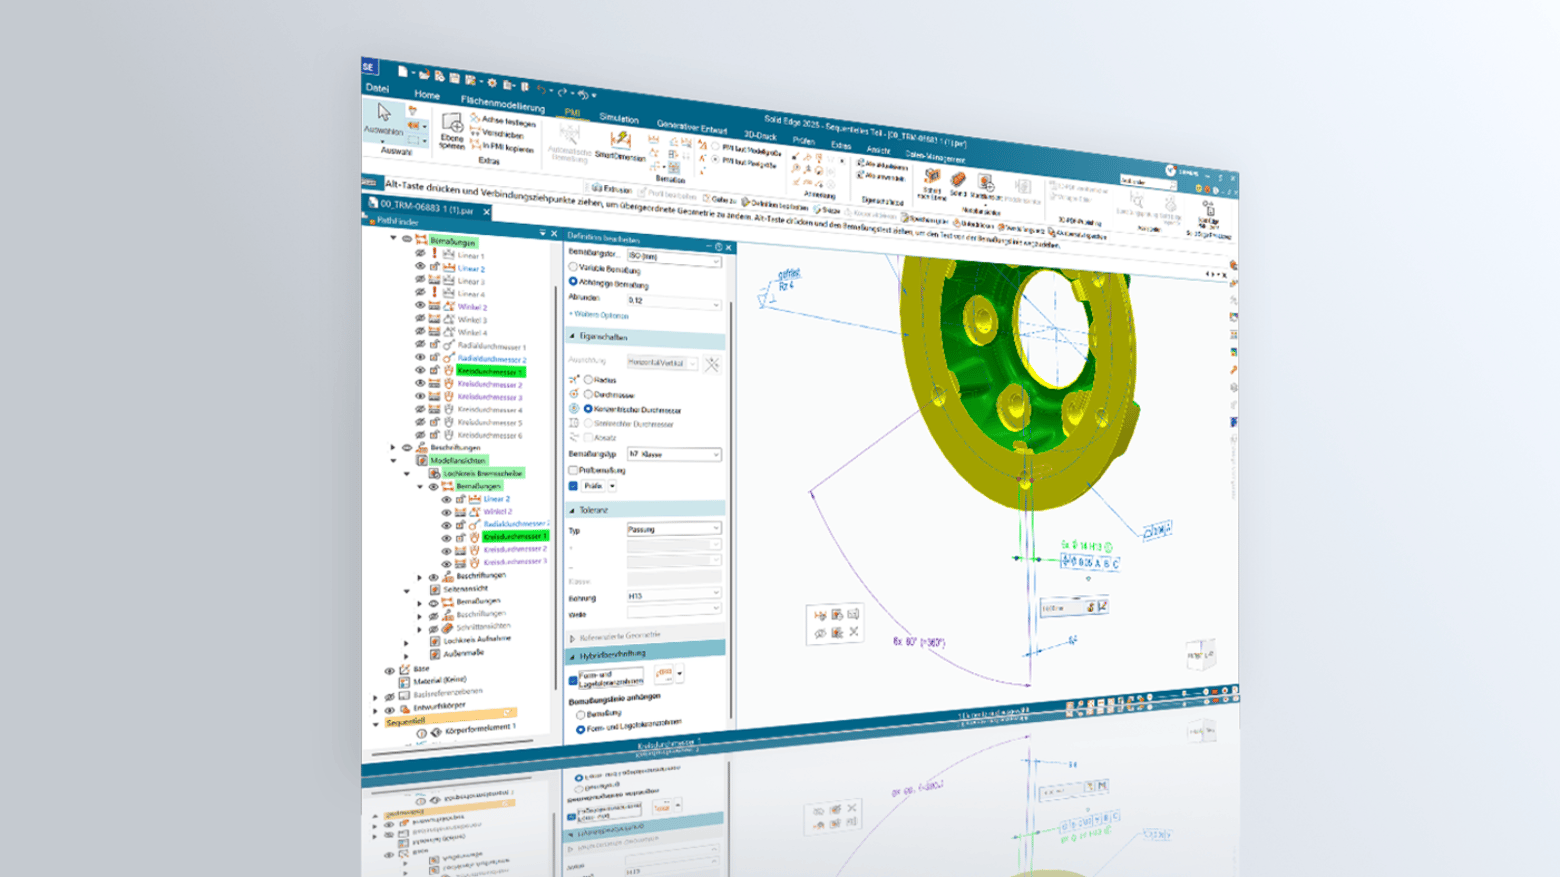The width and height of the screenshot is (1560, 877).
Task: Hide Kreisdurchmesser 2 using its eye icon
Action: (x=420, y=383)
